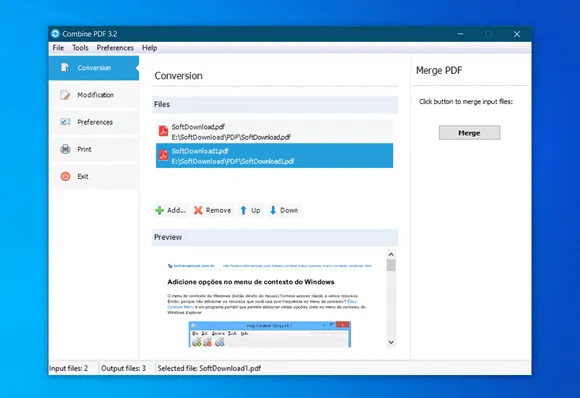Click the Print printer icon
The height and width of the screenshot is (398, 580).
coord(65,149)
